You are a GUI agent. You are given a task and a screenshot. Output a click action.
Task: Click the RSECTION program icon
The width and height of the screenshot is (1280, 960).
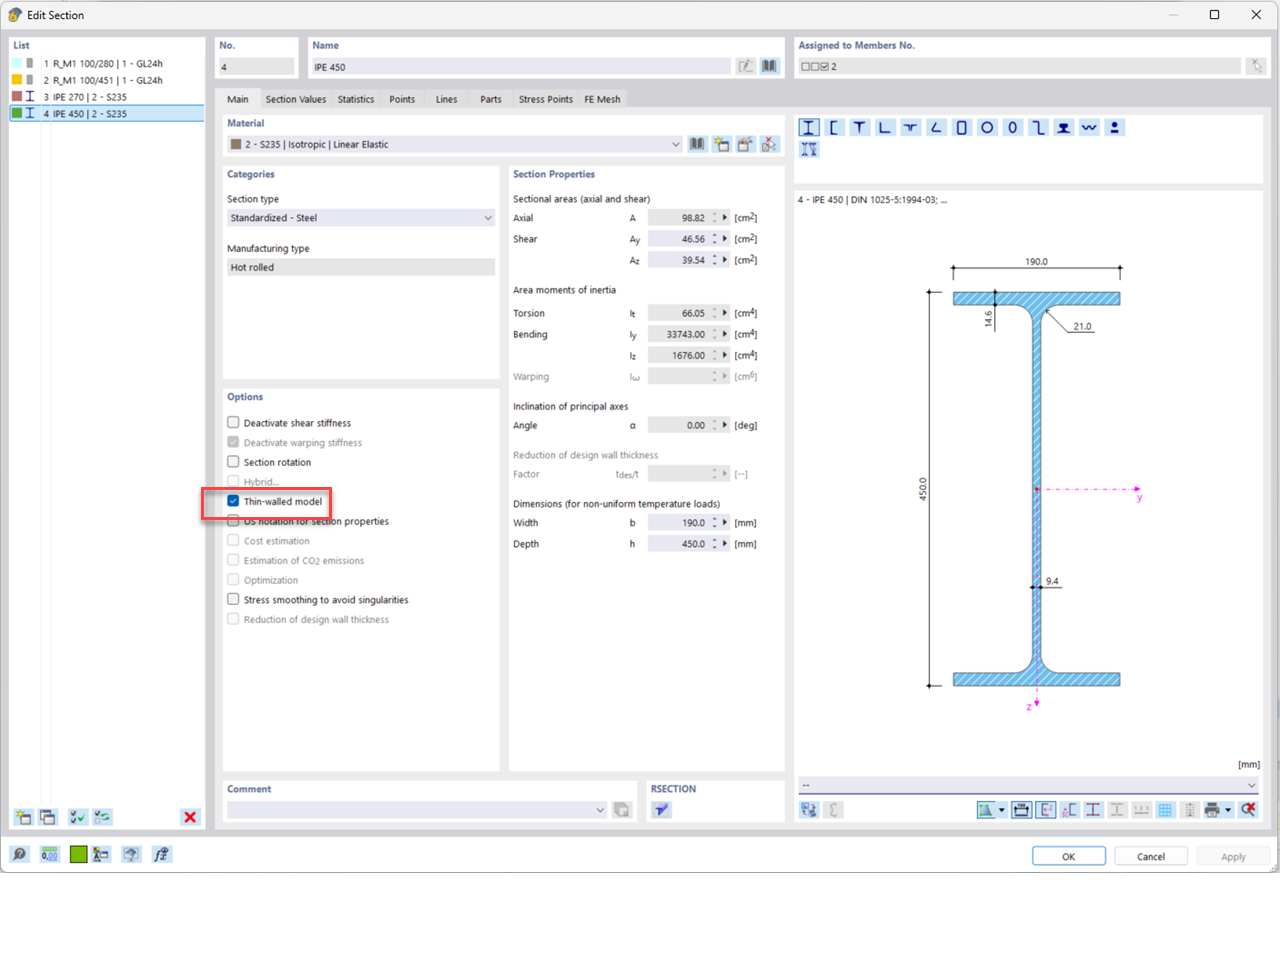tap(661, 810)
